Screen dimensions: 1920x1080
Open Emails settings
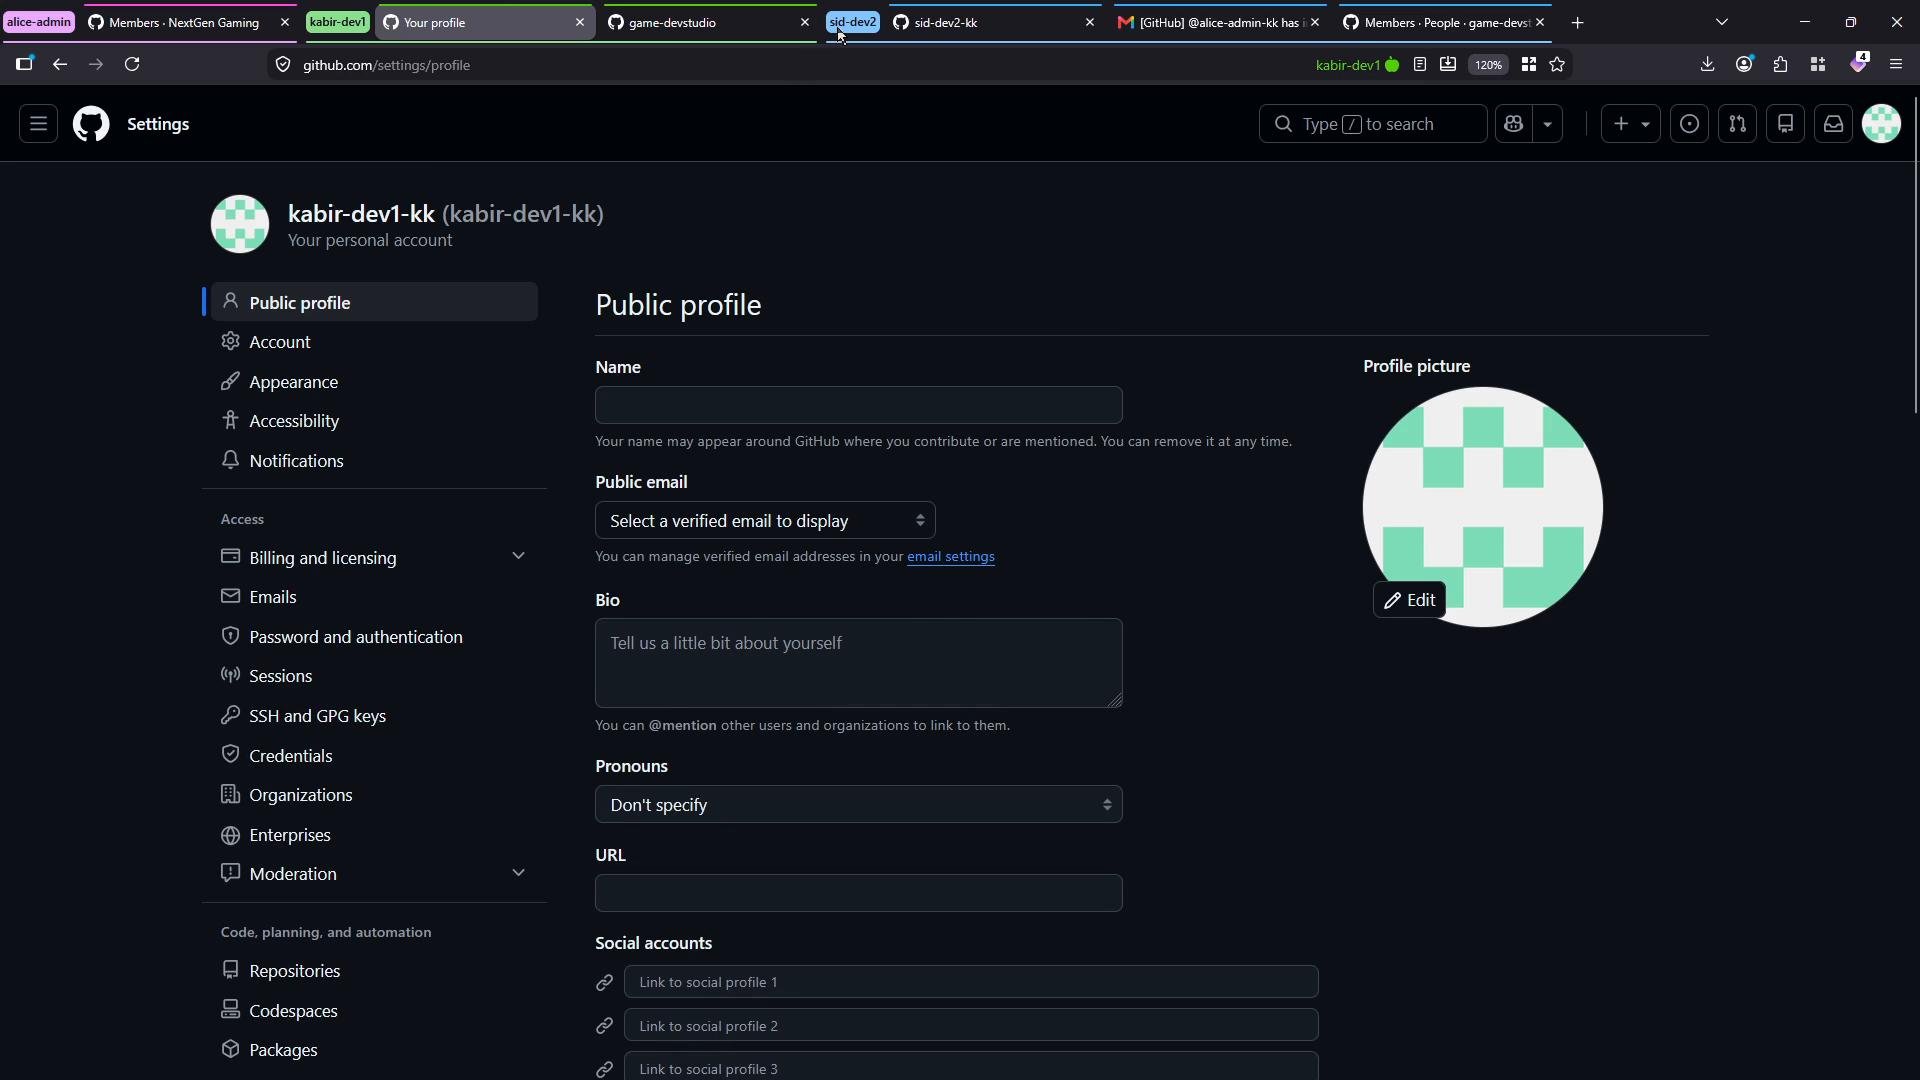coord(375,597)
